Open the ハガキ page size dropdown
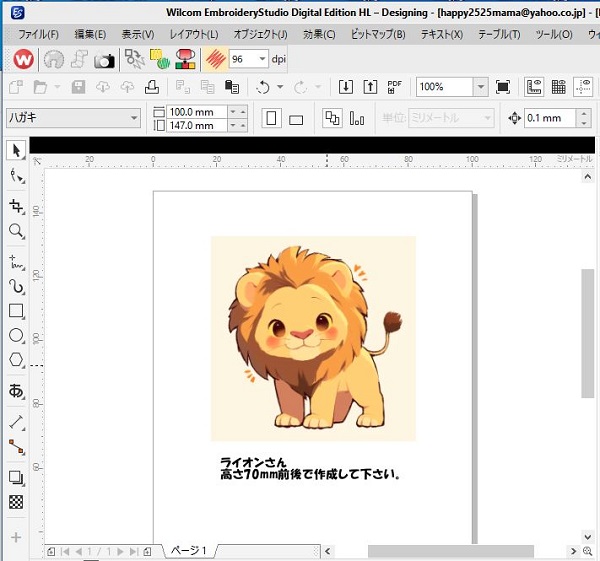600x561 pixels. (x=73, y=117)
